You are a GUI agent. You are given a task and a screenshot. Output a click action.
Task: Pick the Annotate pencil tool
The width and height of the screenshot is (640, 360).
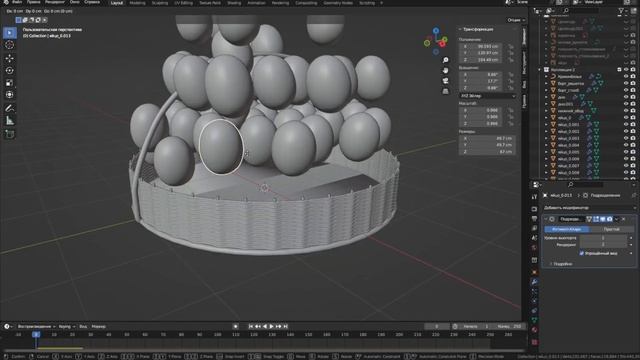tap(10, 108)
